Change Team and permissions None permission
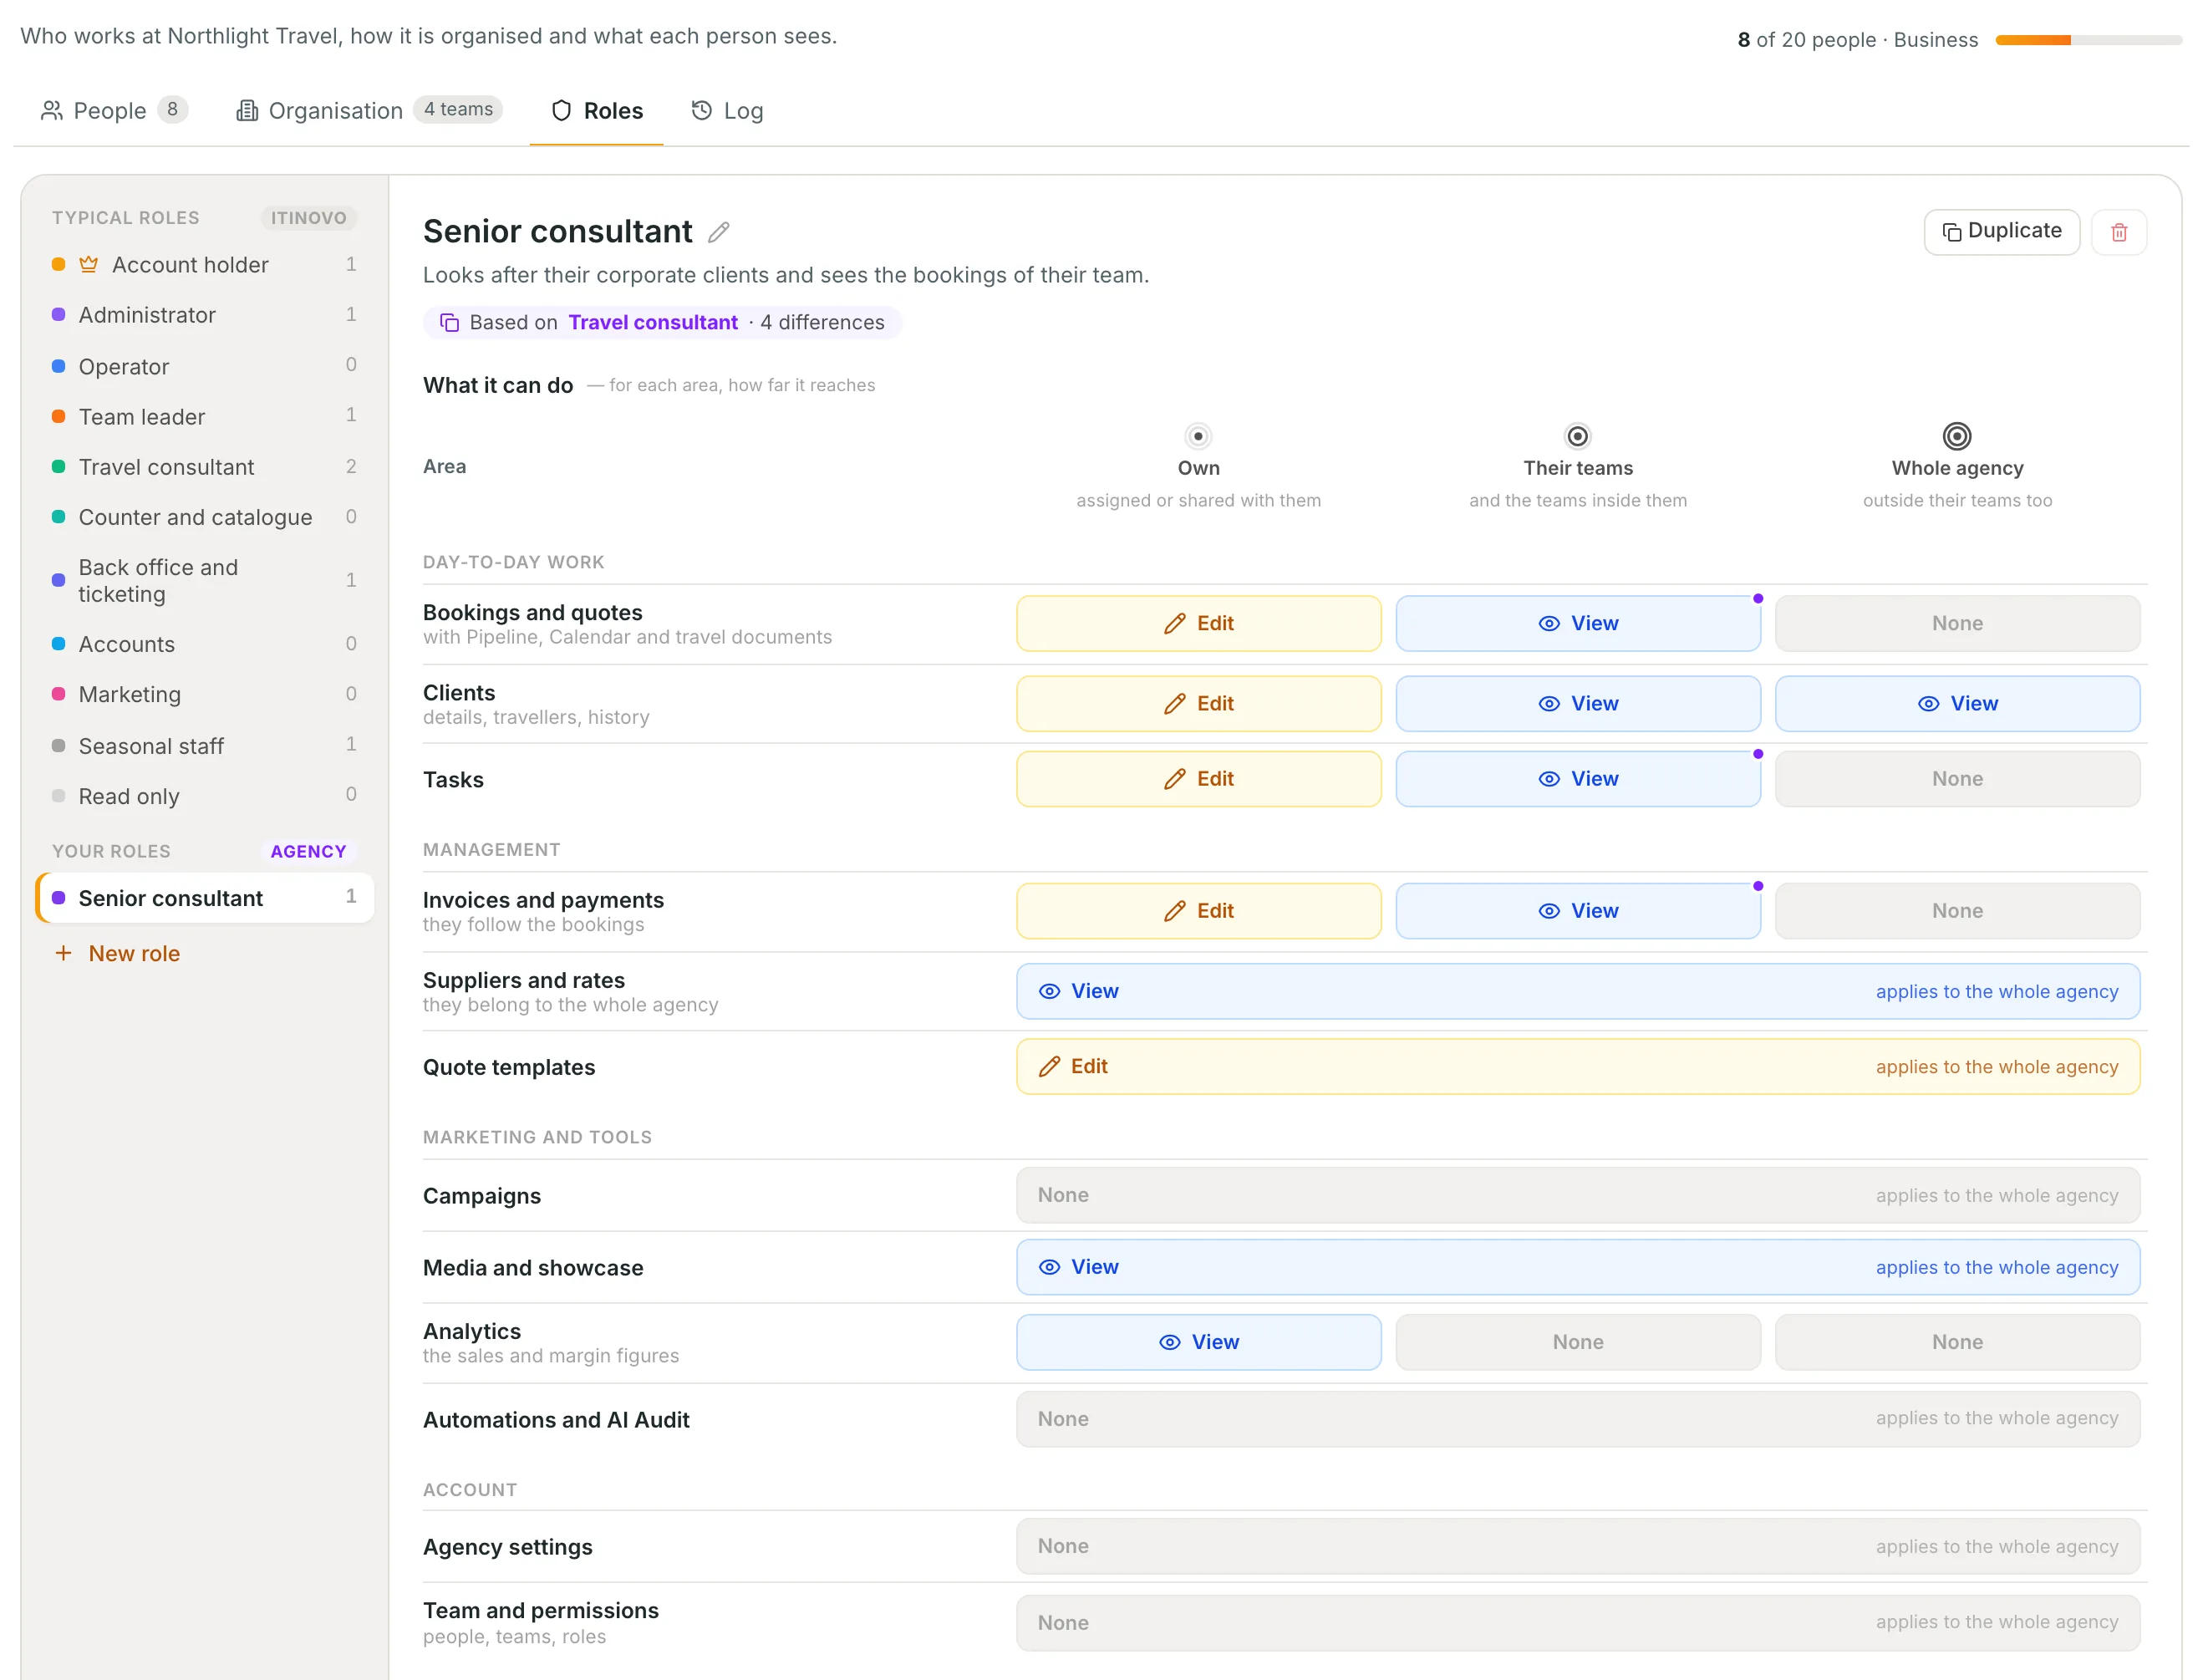 coord(1577,1622)
